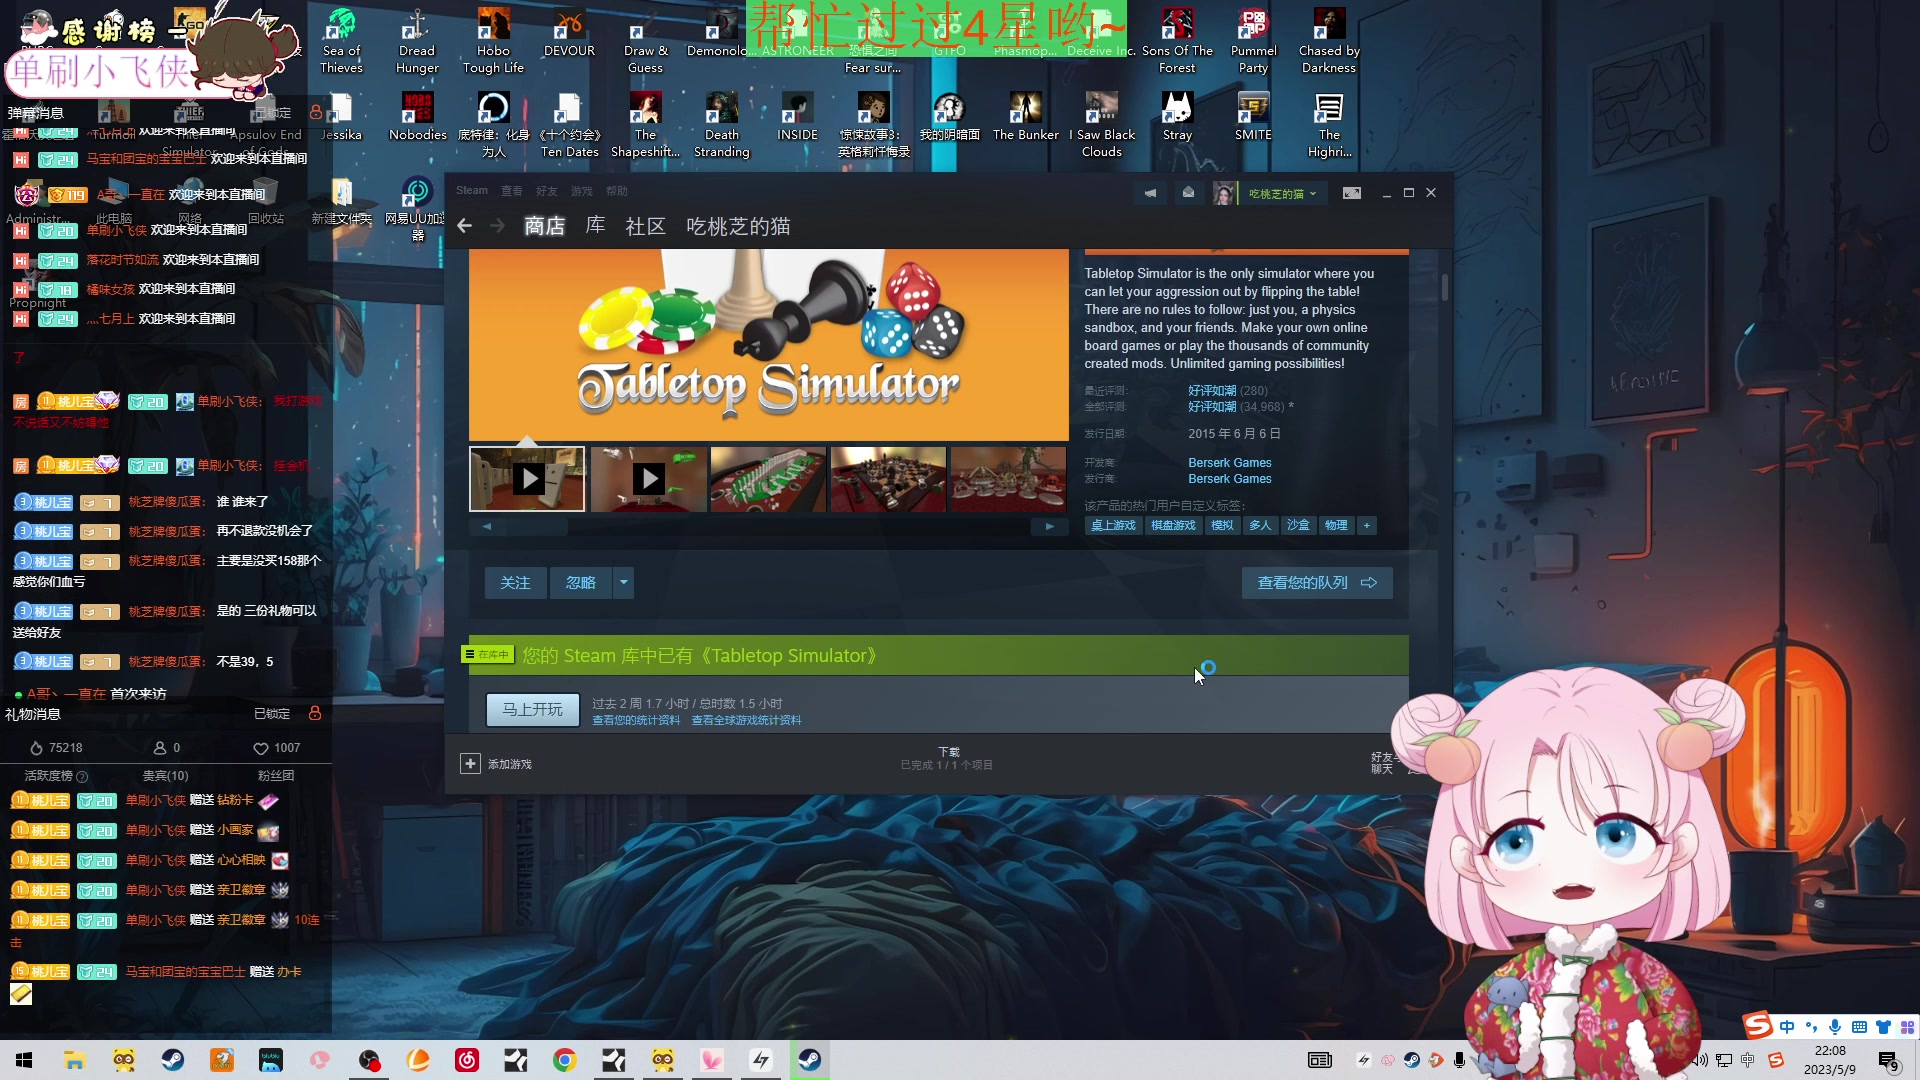Open 查看全球游戏统计资料 link

(746, 721)
